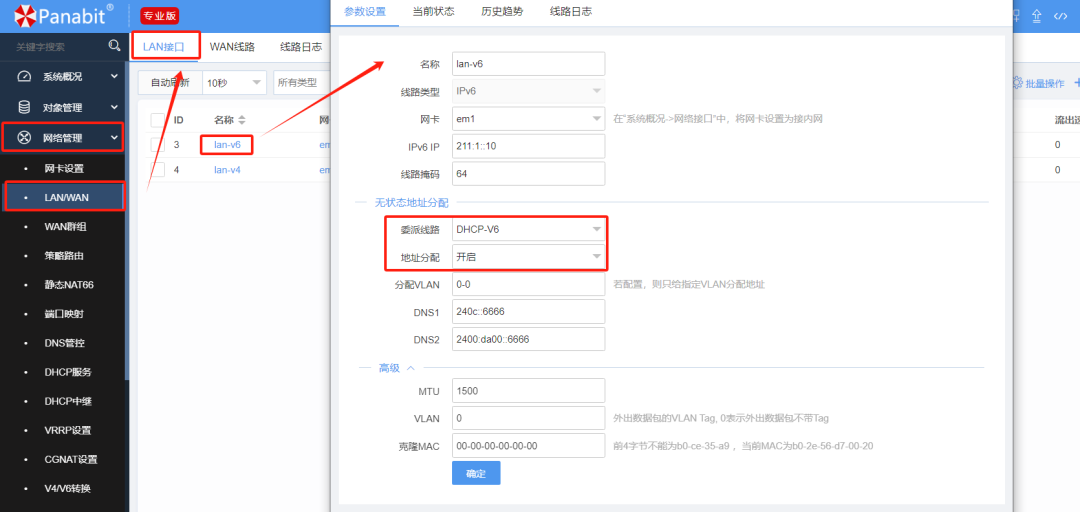The height and width of the screenshot is (512, 1080).
Task: Open 端口映射 in sidebar
Action: point(64,314)
